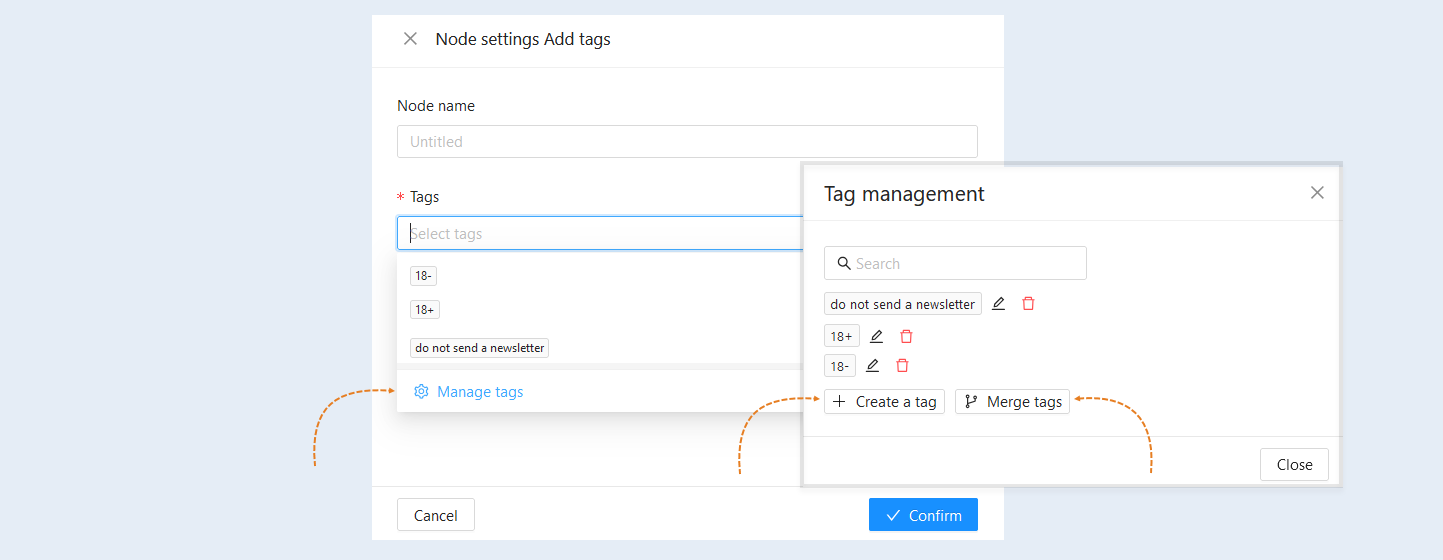The width and height of the screenshot is (1443, 560).
Task: Delete the 'do not send a newsletter' tag
Action: pos(1028,303)
